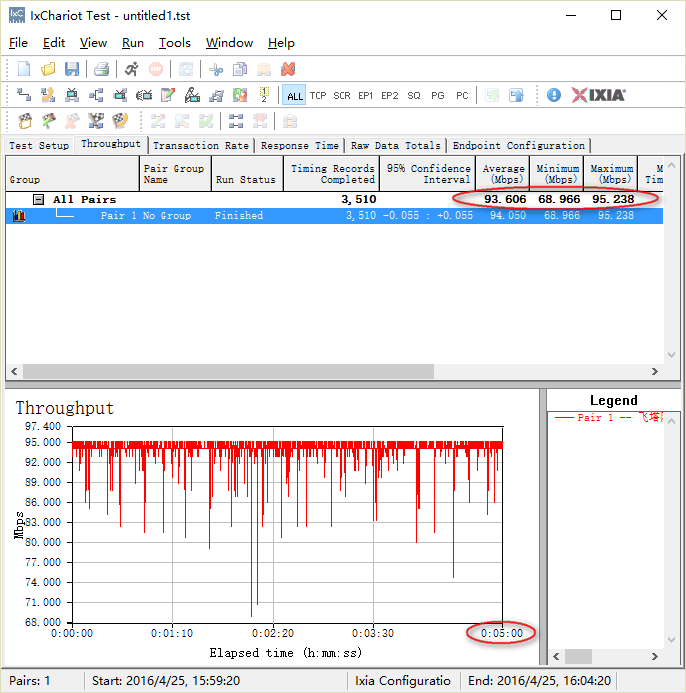Click the Average (Mbps) column header
The image size is (686, 693).
click(x=503, y=174)
